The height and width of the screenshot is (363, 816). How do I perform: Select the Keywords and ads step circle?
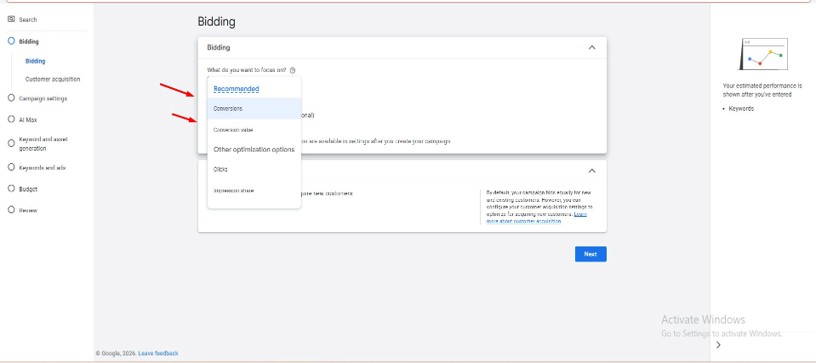tap(11, 167)
